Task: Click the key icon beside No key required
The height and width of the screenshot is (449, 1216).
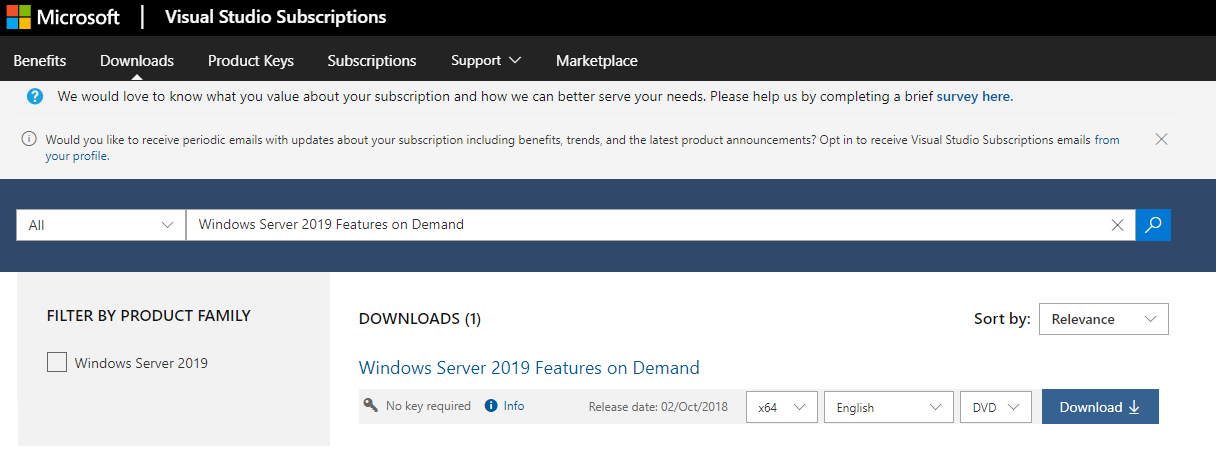Action: [x=370, y=406]
